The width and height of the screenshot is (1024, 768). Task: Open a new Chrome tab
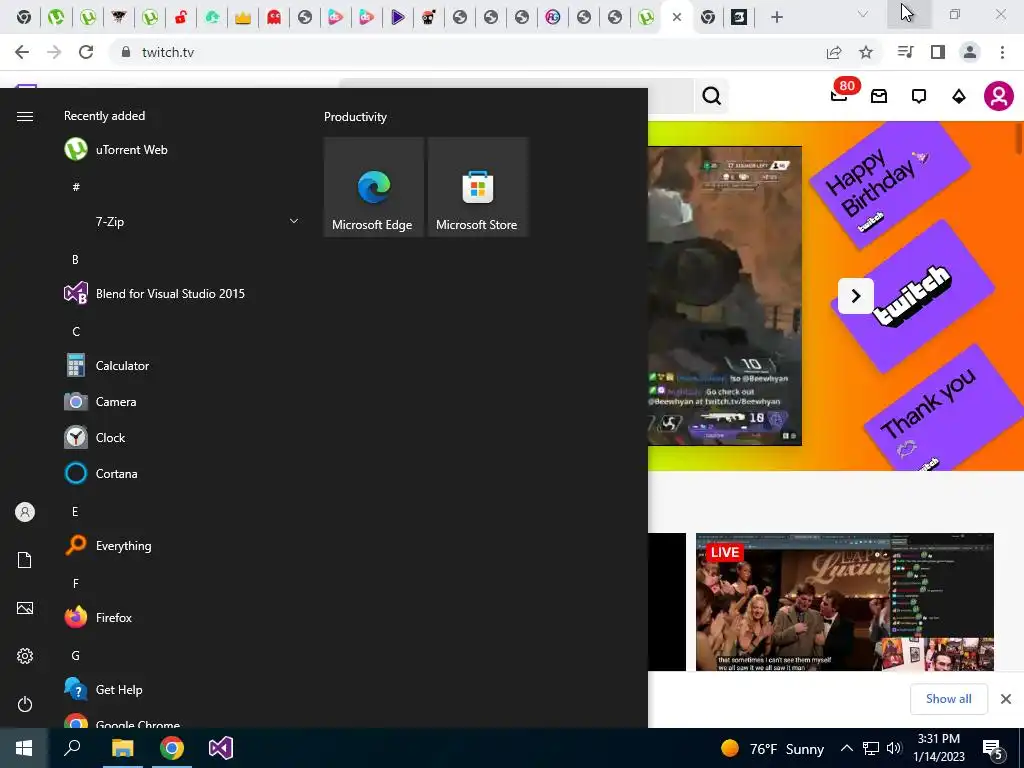pos(776,17)
